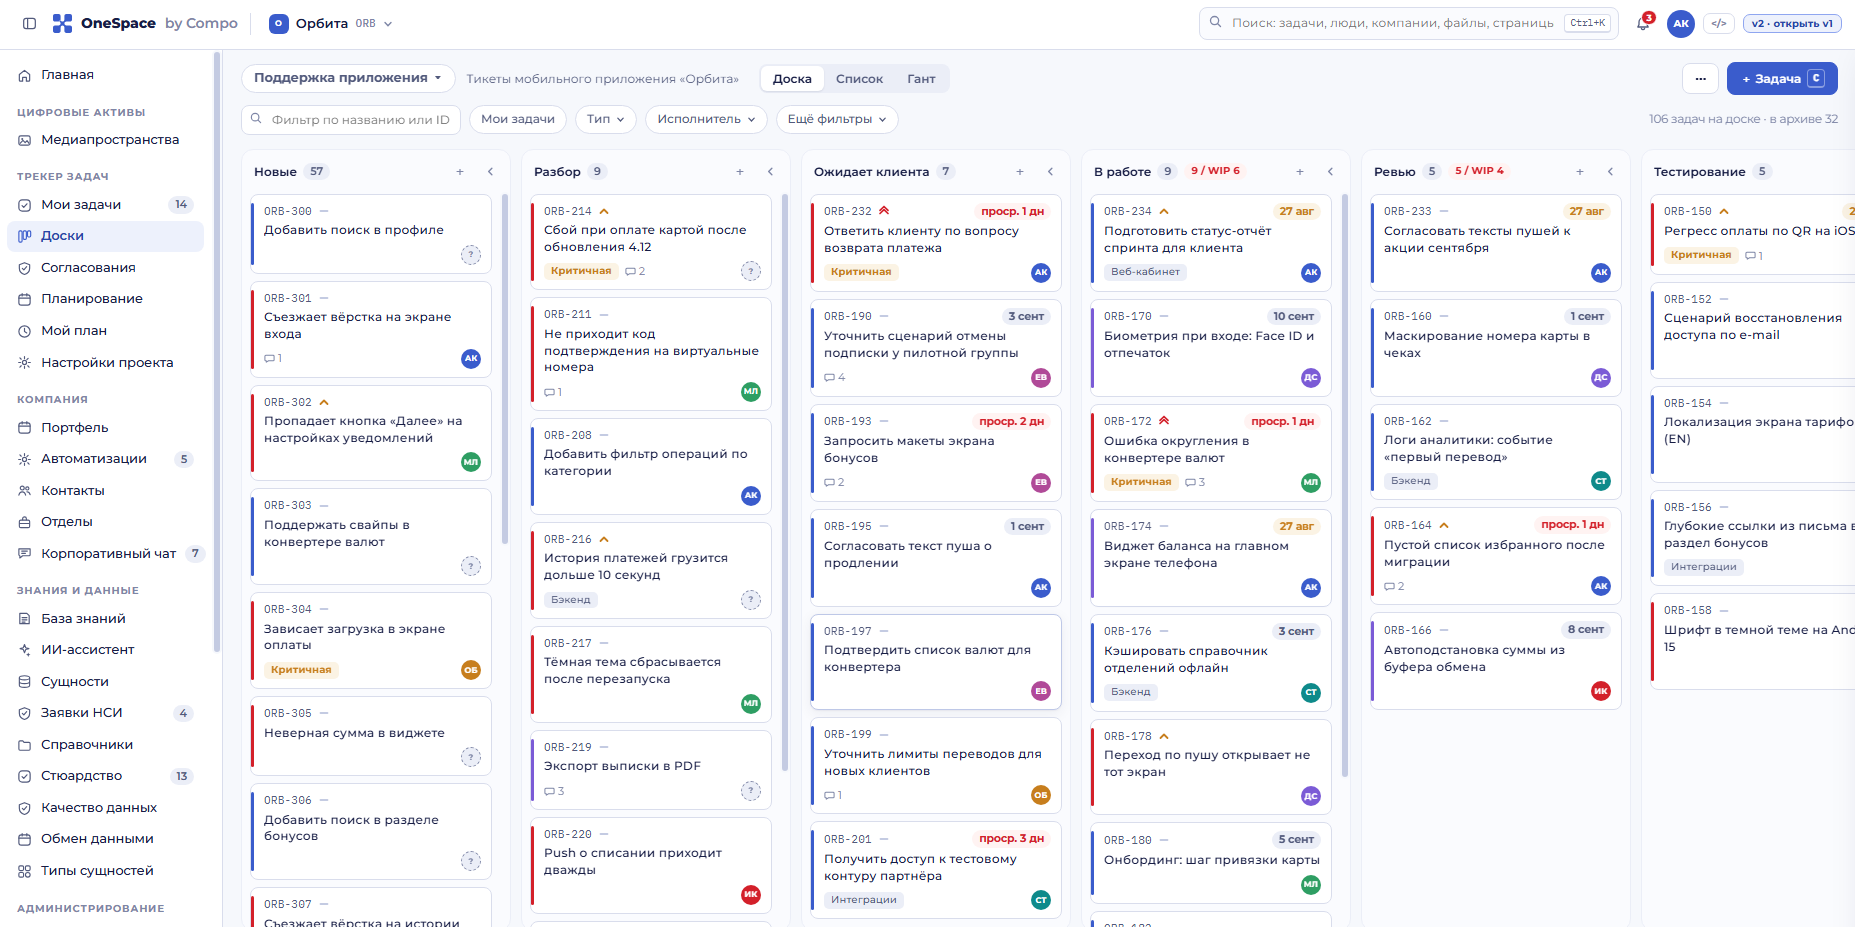This screenshot has width=1855, height=927.
Task: Click the + Задача button
Action: 1782,79
